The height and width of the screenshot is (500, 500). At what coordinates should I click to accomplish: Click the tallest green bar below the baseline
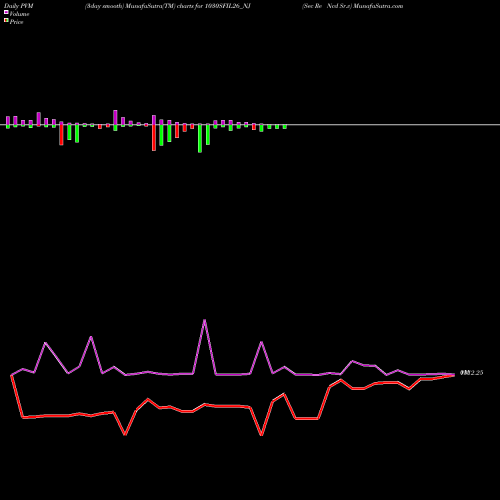point(200,138)
